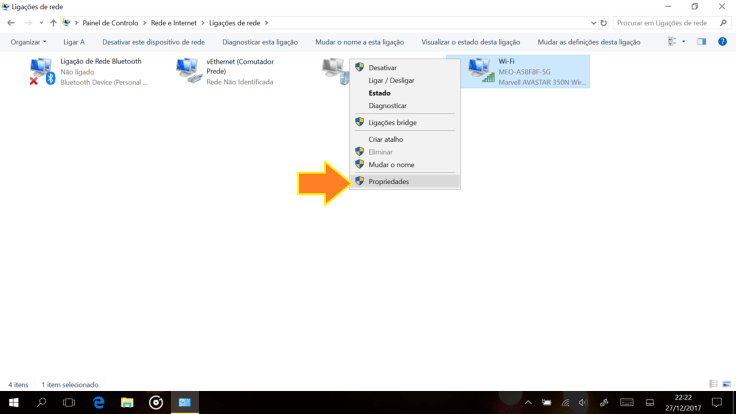Open the help question mark icon

722,42
